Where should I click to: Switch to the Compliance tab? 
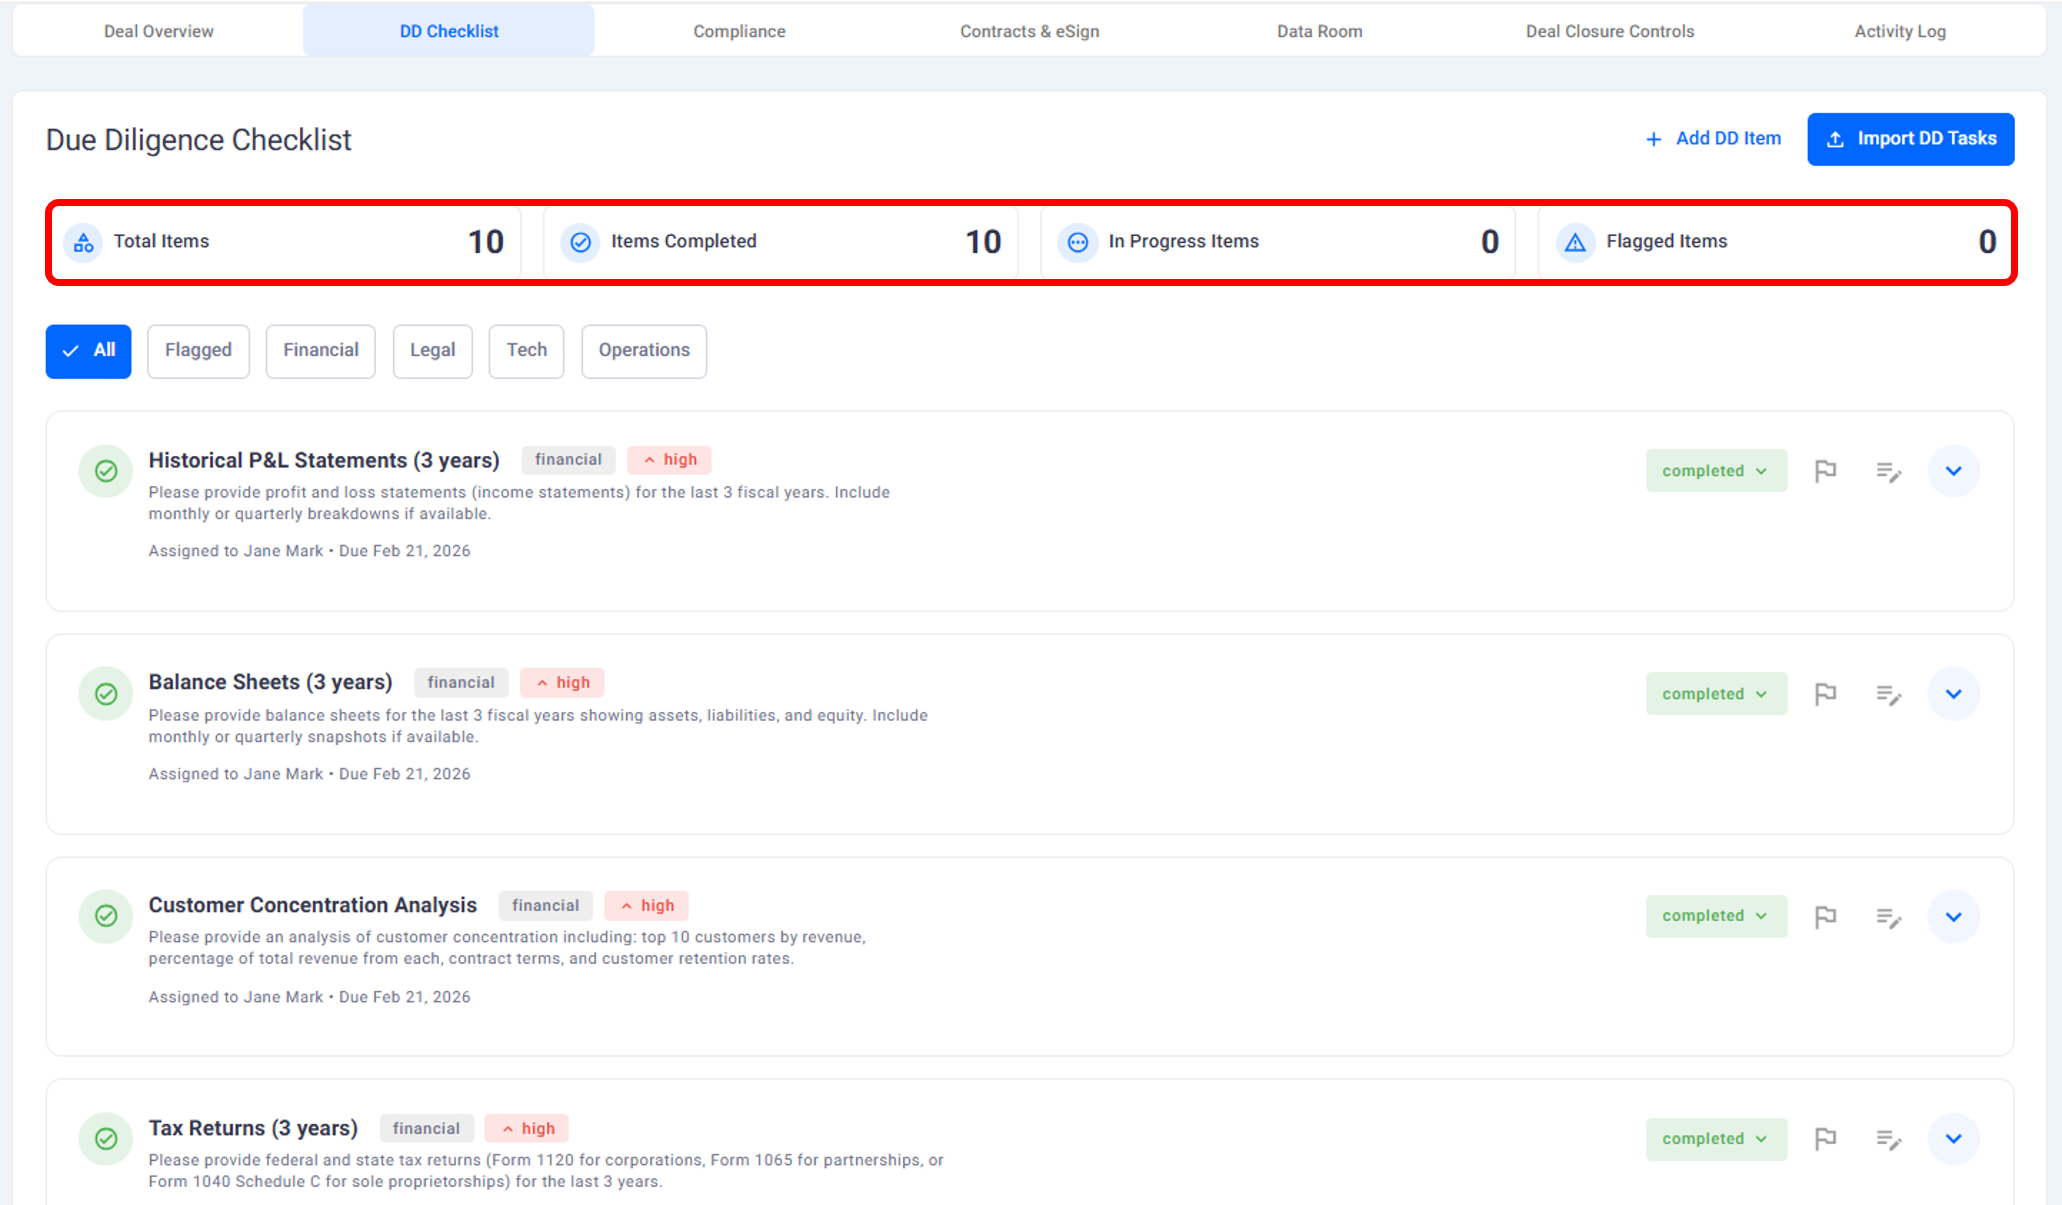click(x=739, y=31)
